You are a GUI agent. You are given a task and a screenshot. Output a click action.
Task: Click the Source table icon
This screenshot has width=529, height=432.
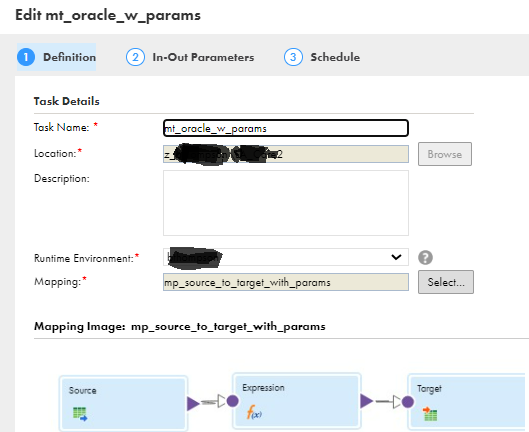coord(80,414)
